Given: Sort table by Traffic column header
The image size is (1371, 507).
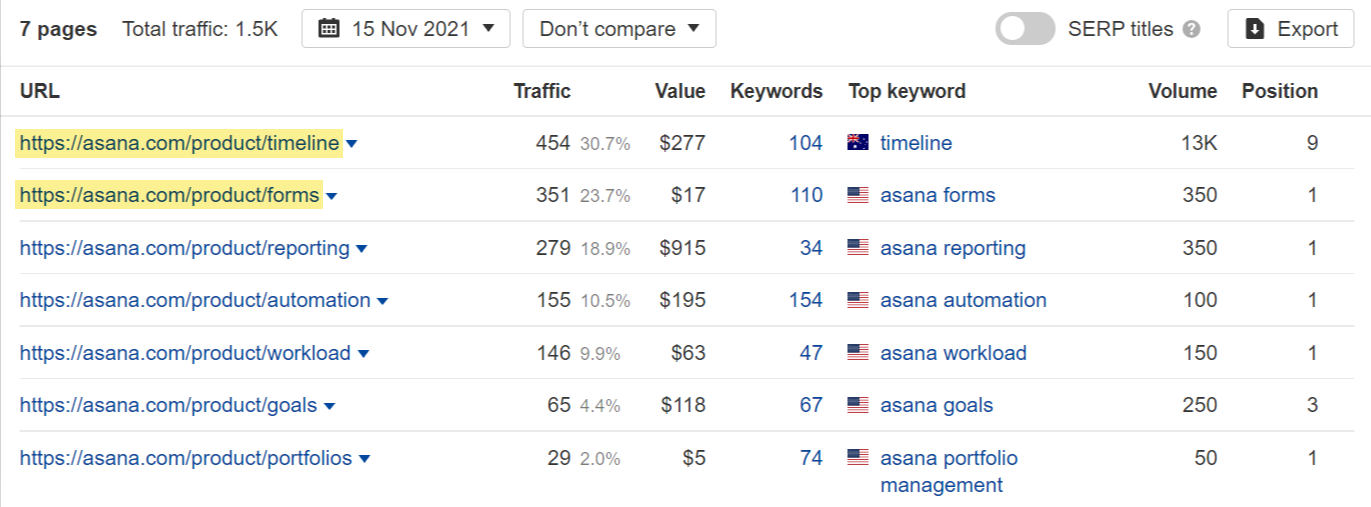Looking at the screenshot, I should [x=542, y=91].
